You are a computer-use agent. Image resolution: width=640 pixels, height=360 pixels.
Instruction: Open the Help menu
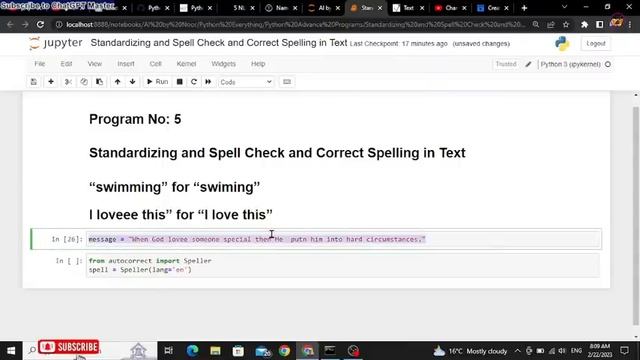[x=258, y=64]
